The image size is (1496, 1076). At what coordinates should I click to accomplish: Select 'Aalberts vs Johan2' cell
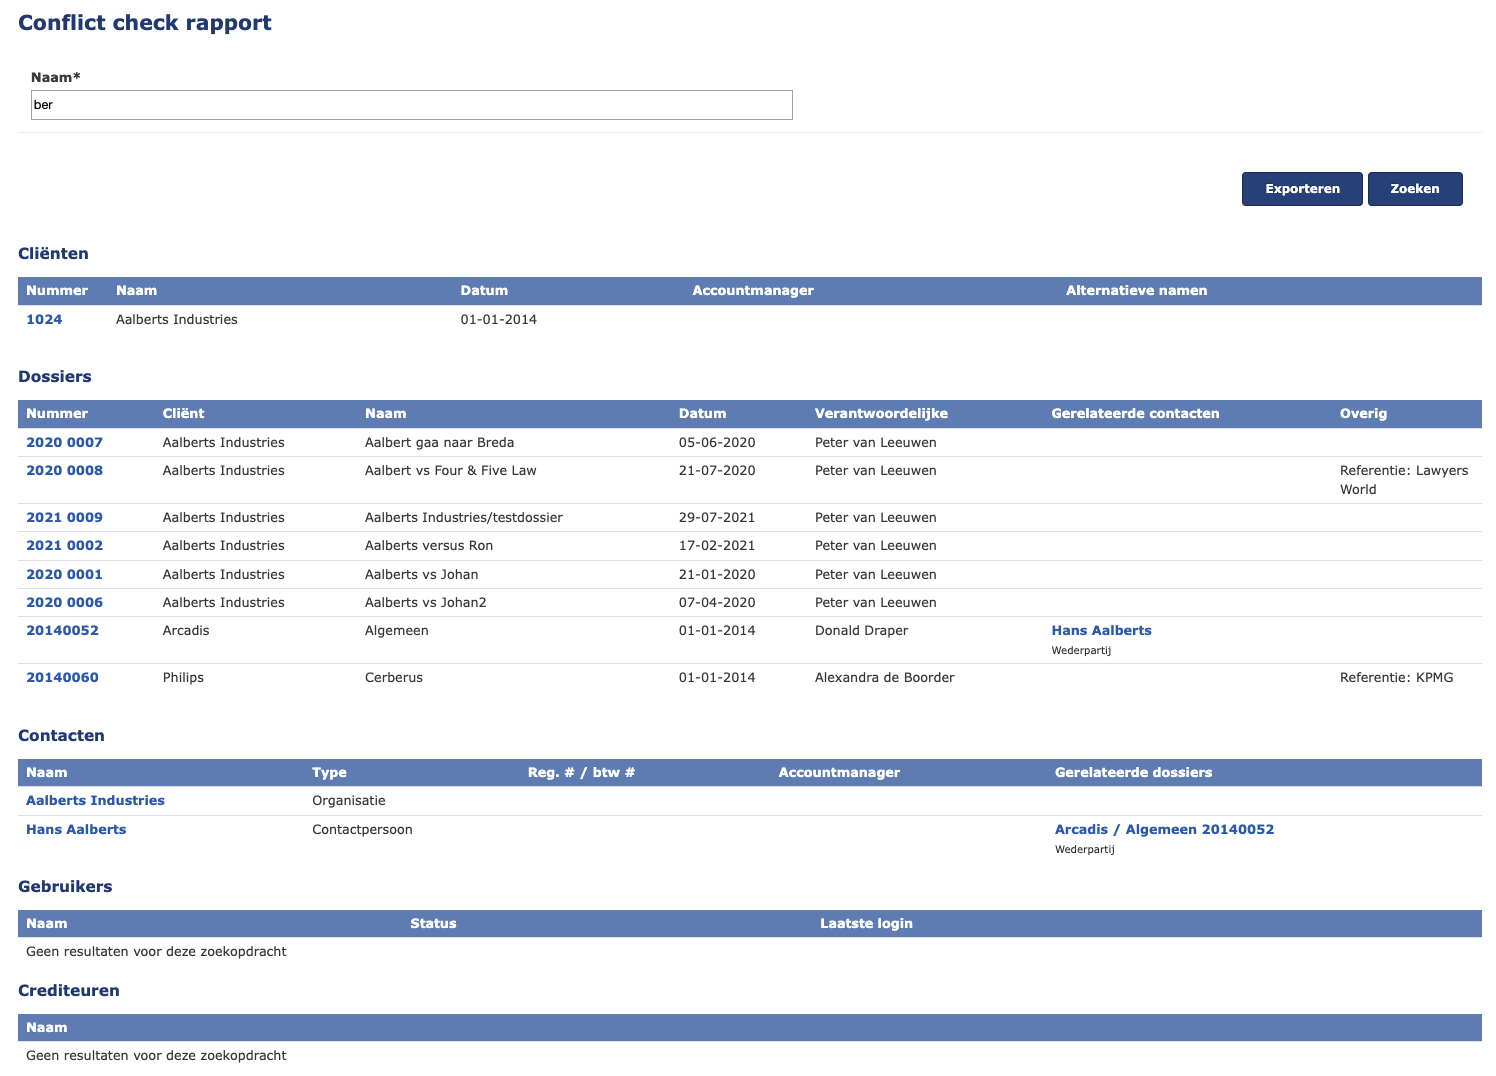click(425, 603)
